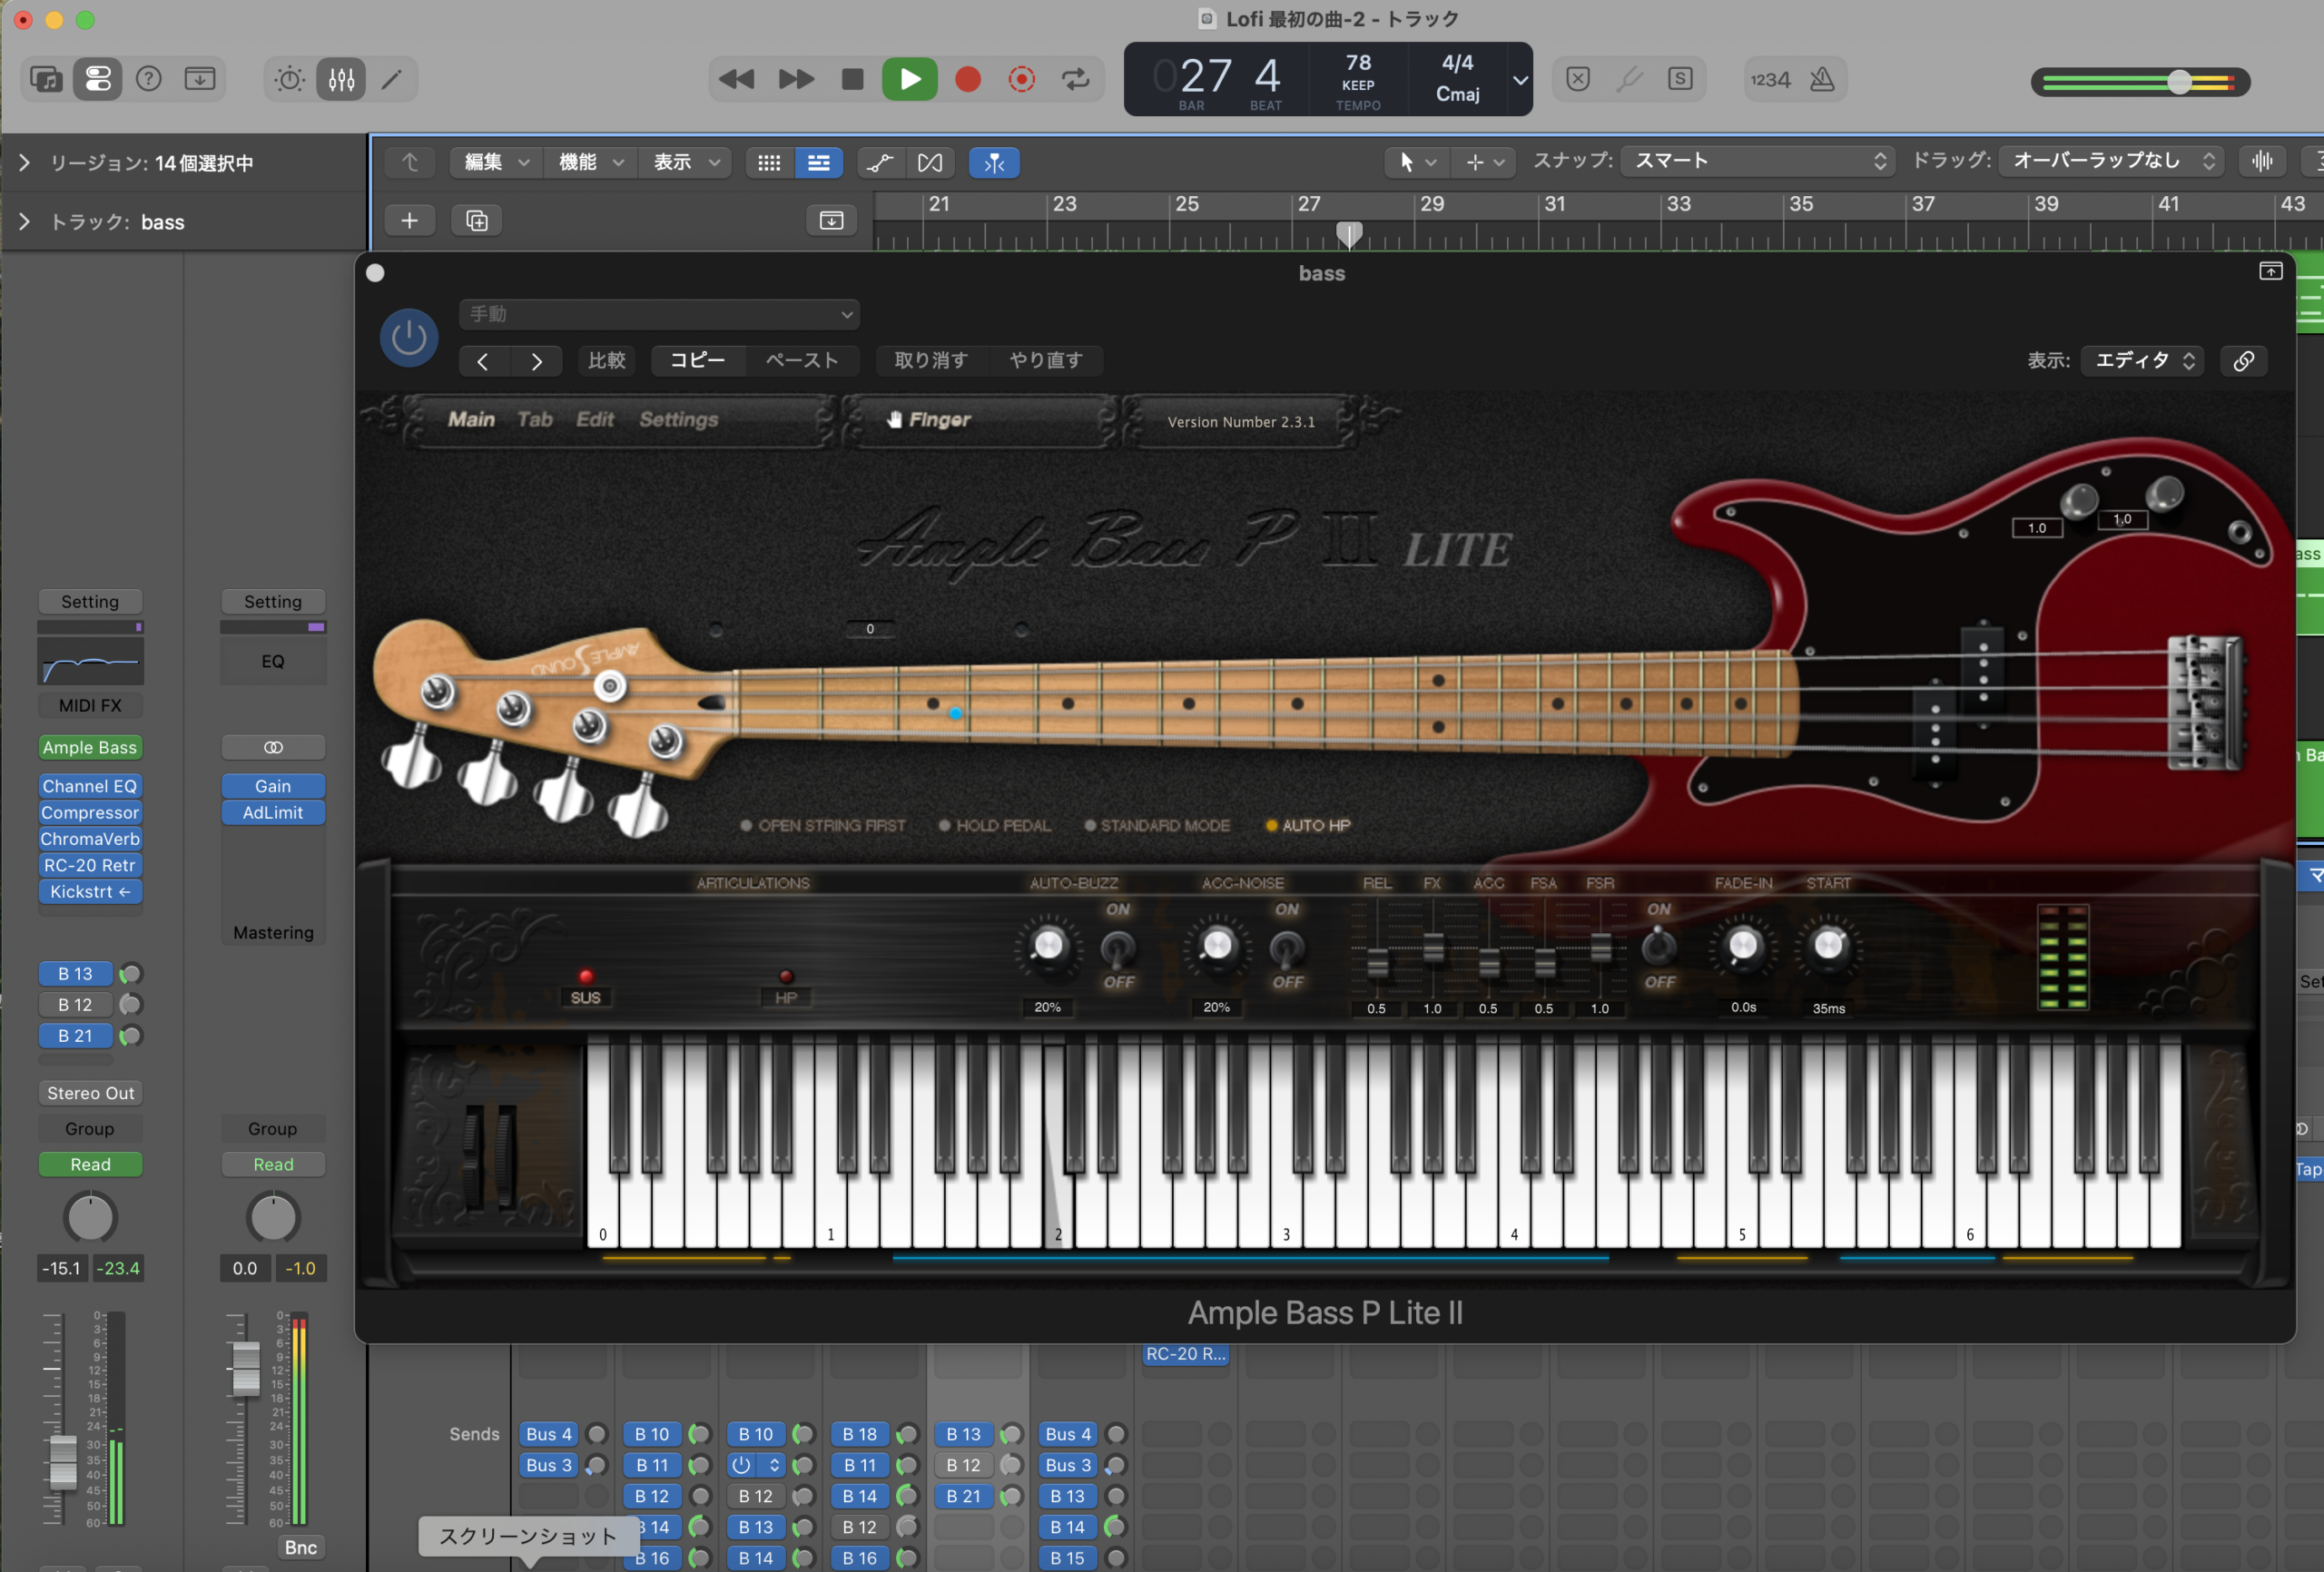Open the 機能 menu in tracks area

590,162
